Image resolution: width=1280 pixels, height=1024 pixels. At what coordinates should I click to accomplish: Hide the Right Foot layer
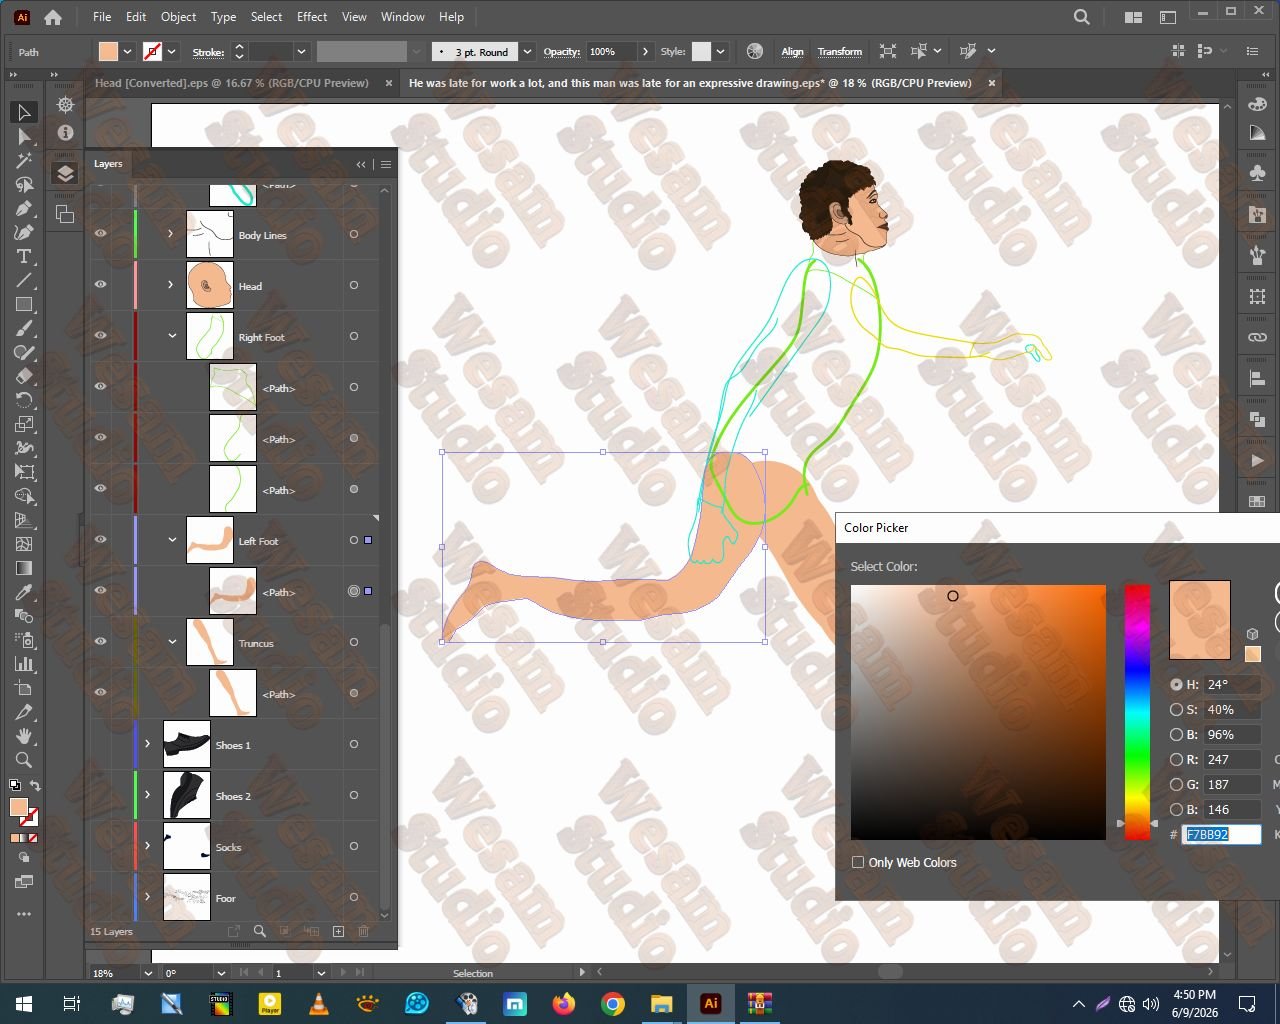[100, 336]
